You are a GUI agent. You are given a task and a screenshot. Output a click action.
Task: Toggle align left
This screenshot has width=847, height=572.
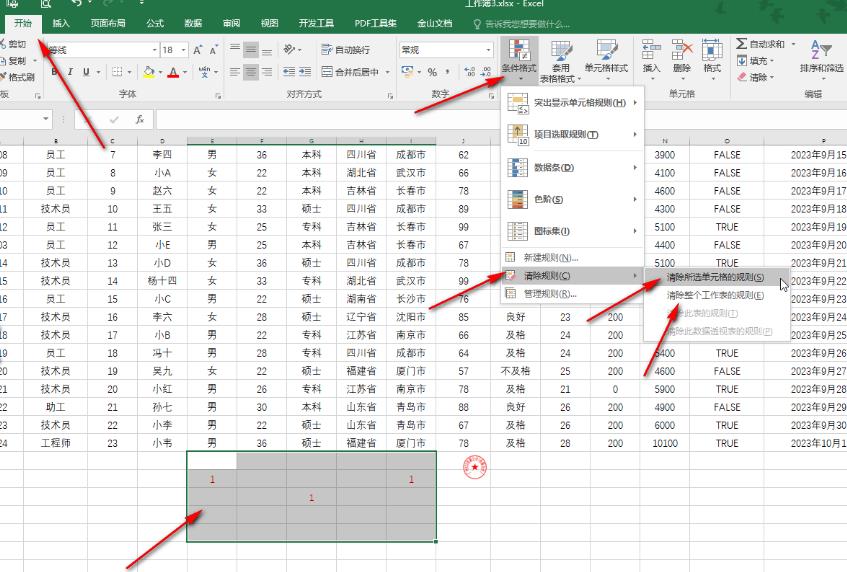click(x=234, y=72)
